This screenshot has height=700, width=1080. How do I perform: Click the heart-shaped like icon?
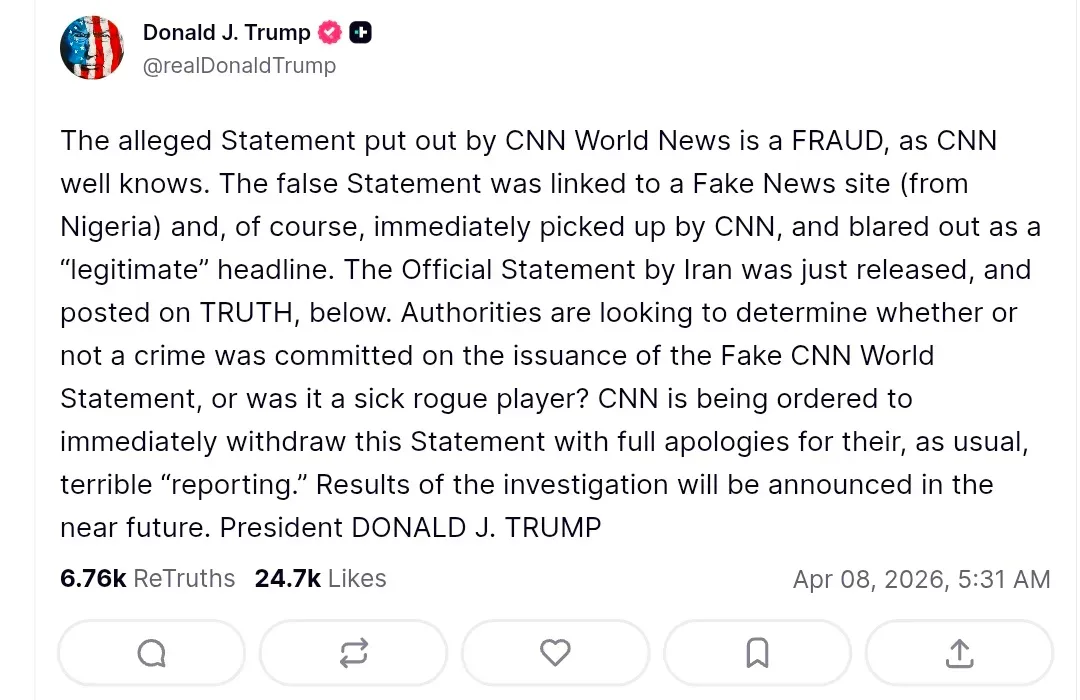point(555,652)
